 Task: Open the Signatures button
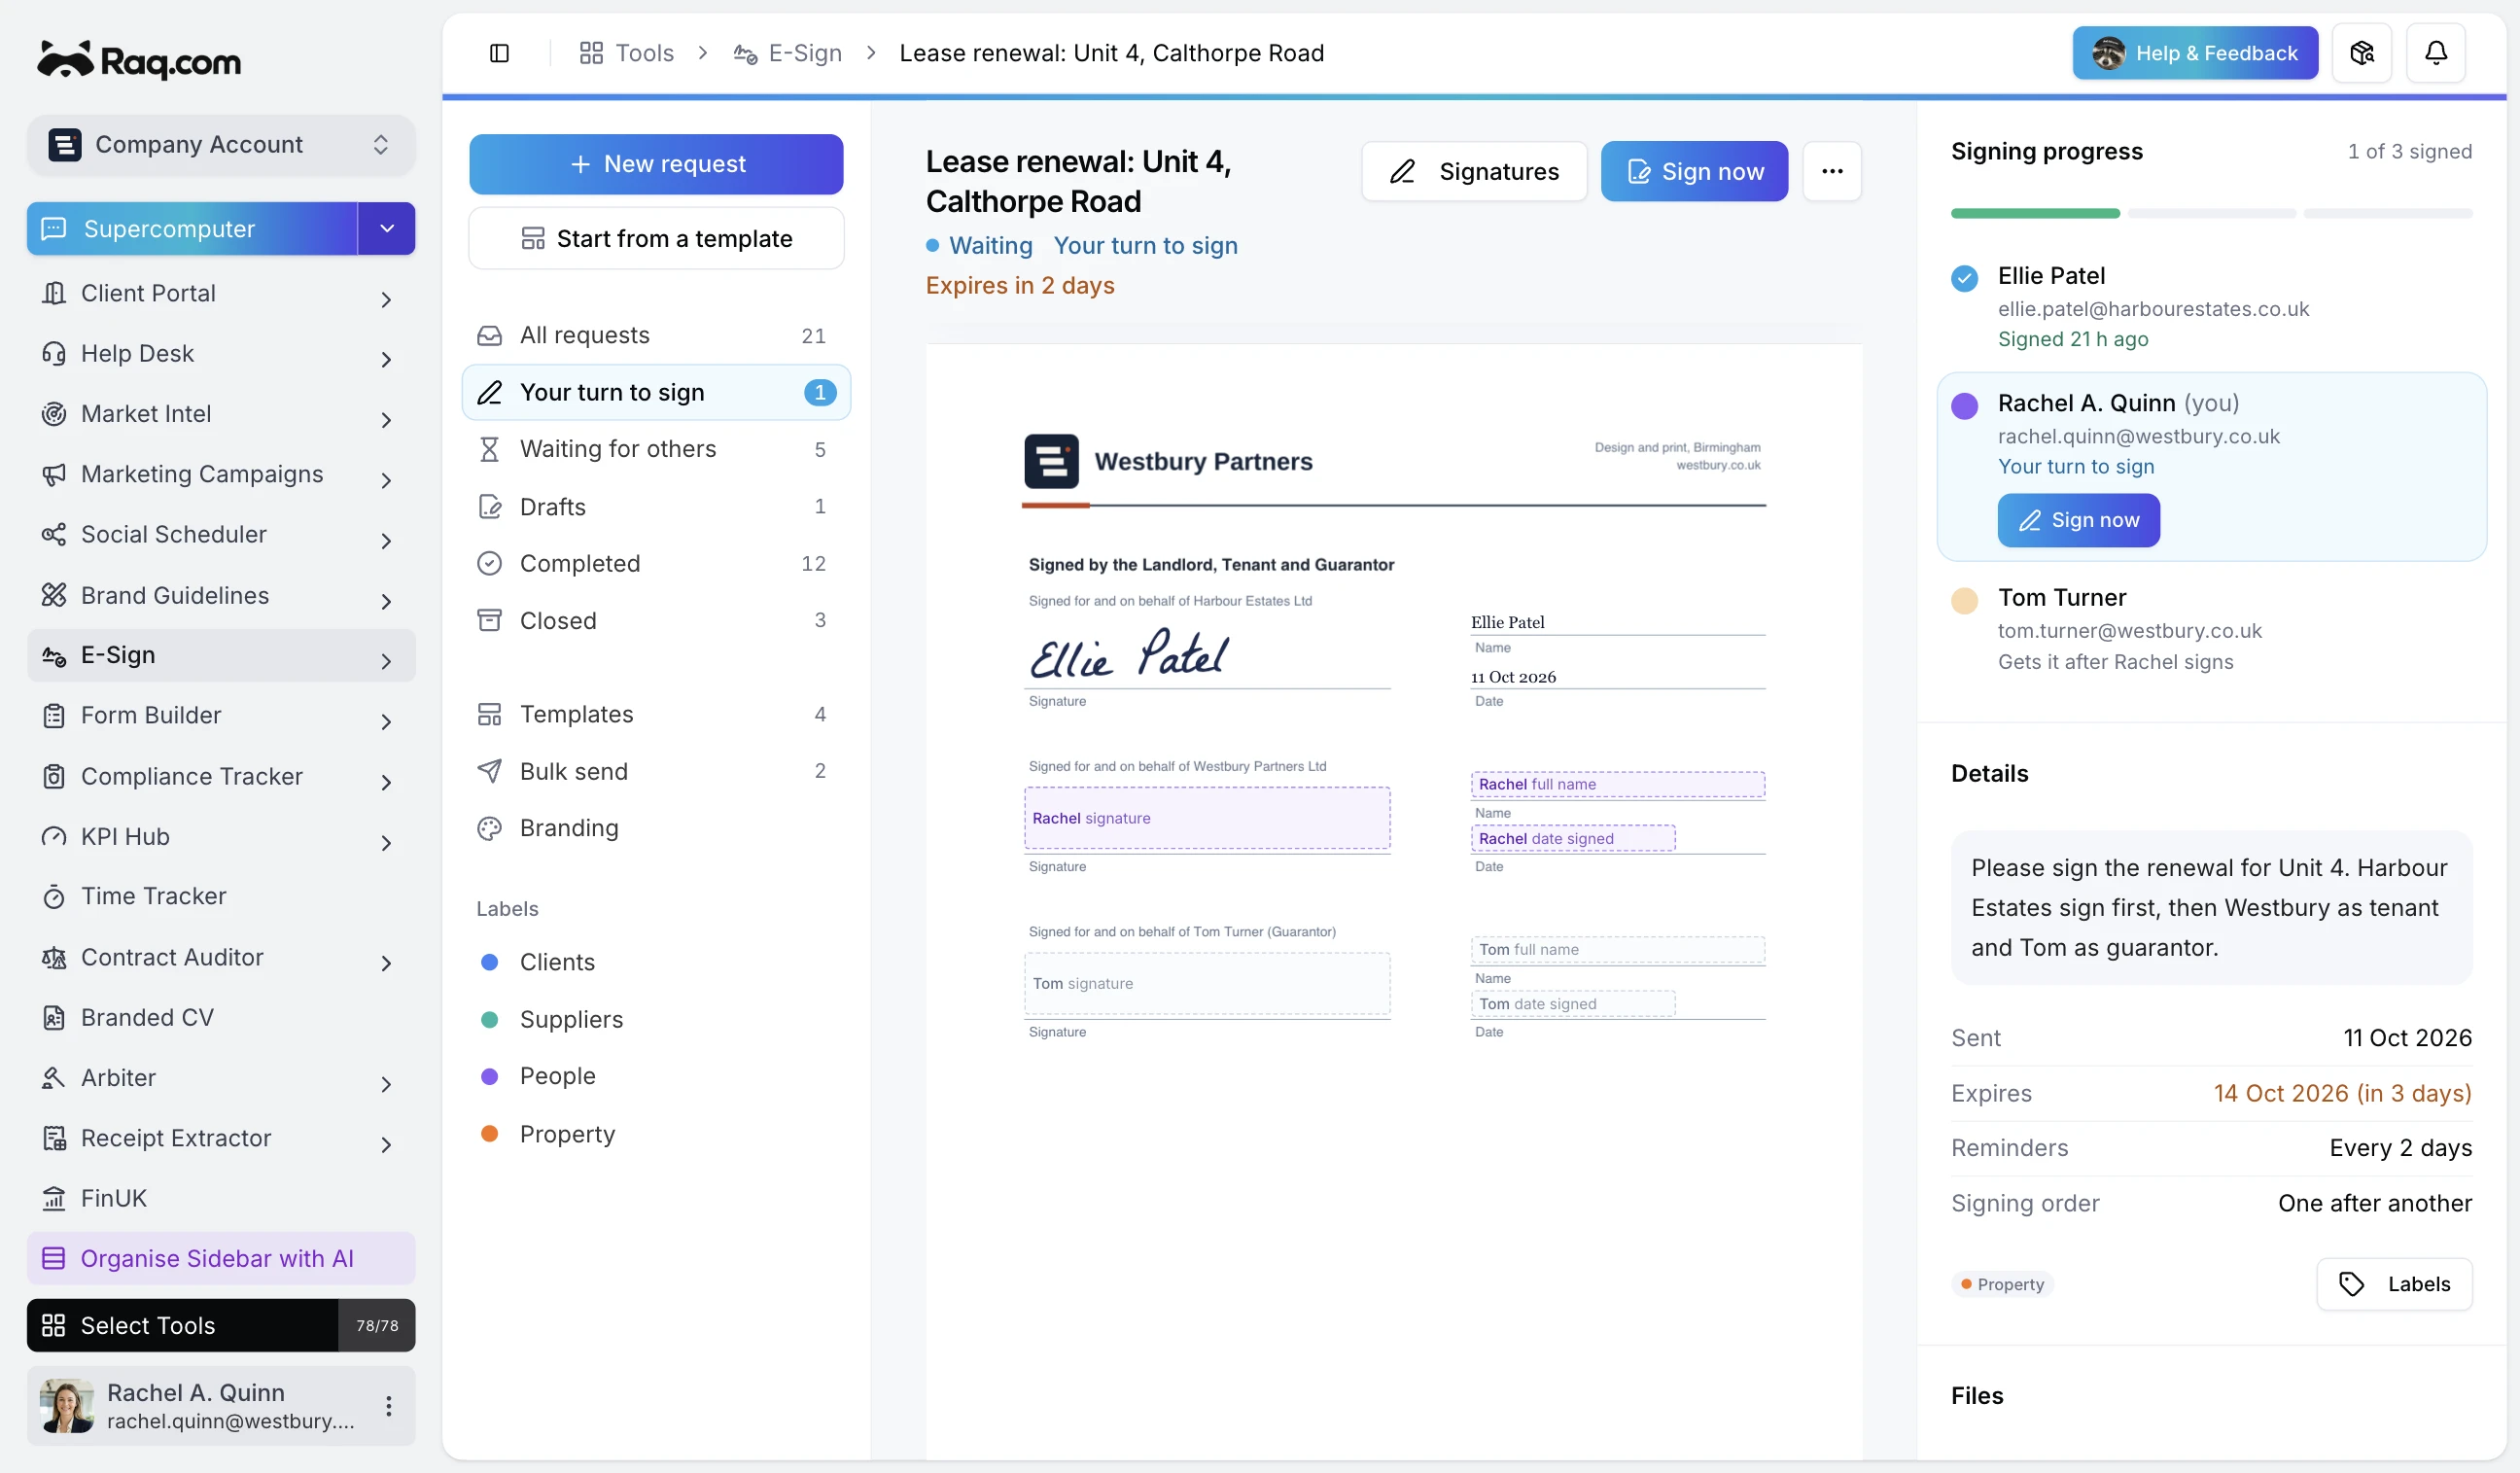pos(1474,171)
